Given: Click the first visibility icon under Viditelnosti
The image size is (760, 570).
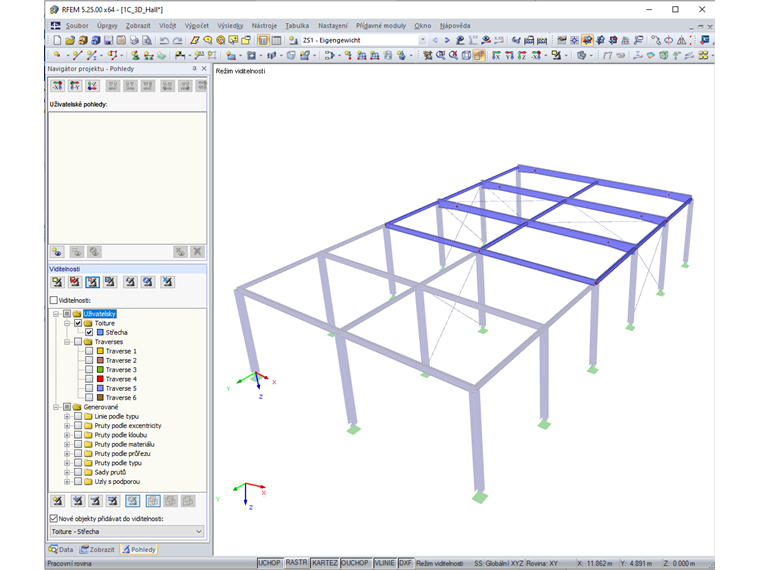Looking at the screenshot, I should click(x=57, y=282).
